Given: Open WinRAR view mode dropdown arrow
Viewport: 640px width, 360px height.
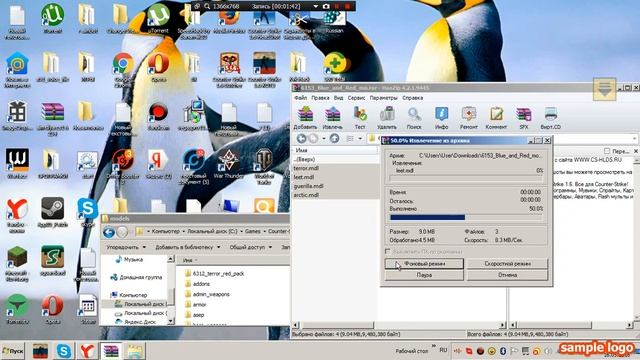Looking at the screenshot, I should [360, 139].
